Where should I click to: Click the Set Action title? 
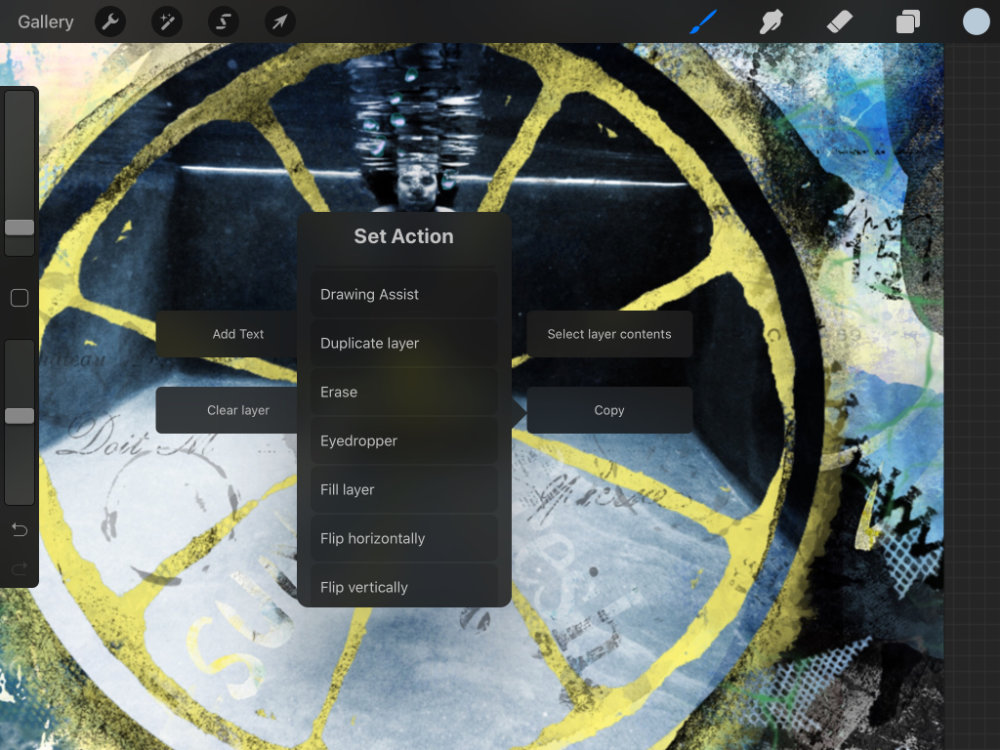pos(404,236)
